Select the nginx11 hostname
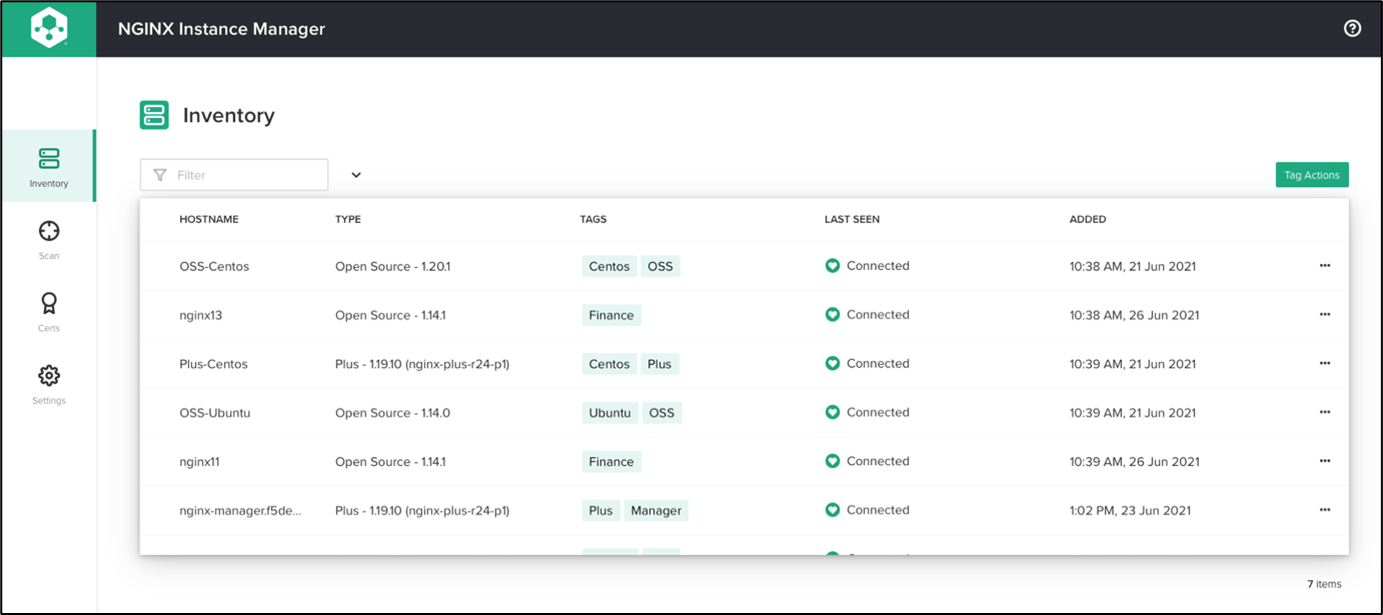The image size is (1383, 615). point(200,462)
